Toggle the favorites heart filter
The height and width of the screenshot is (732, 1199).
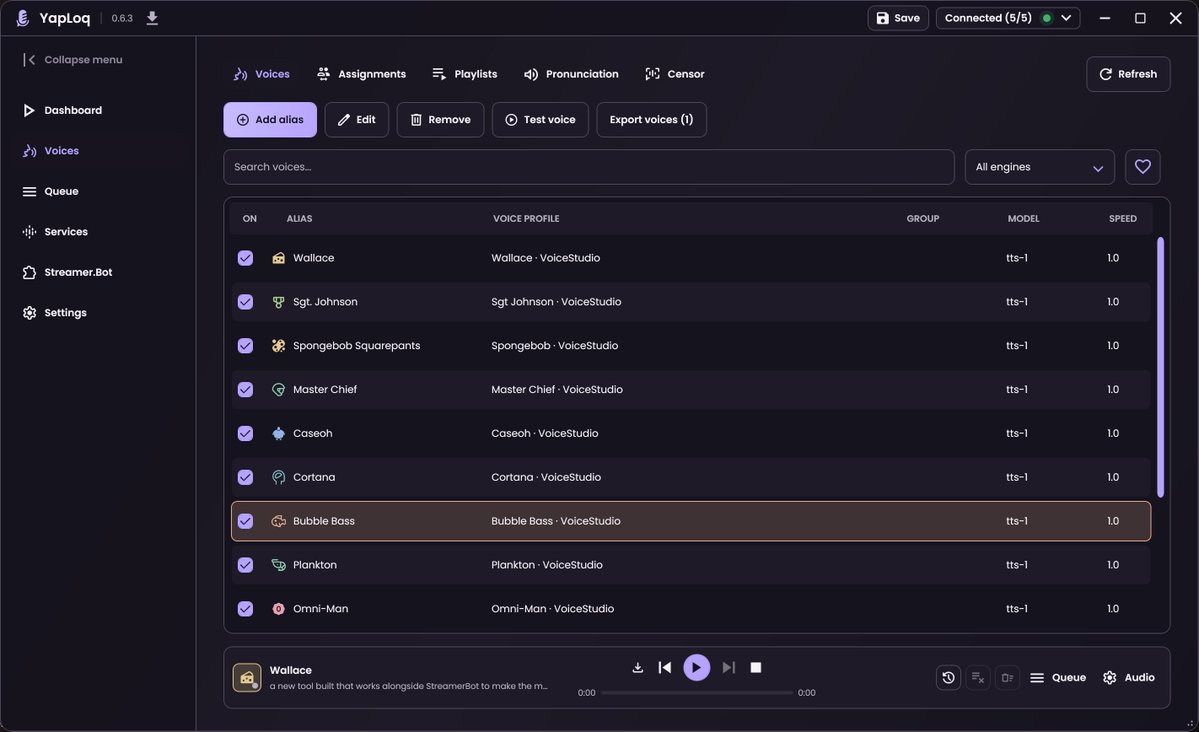[x=1142, y=167]
